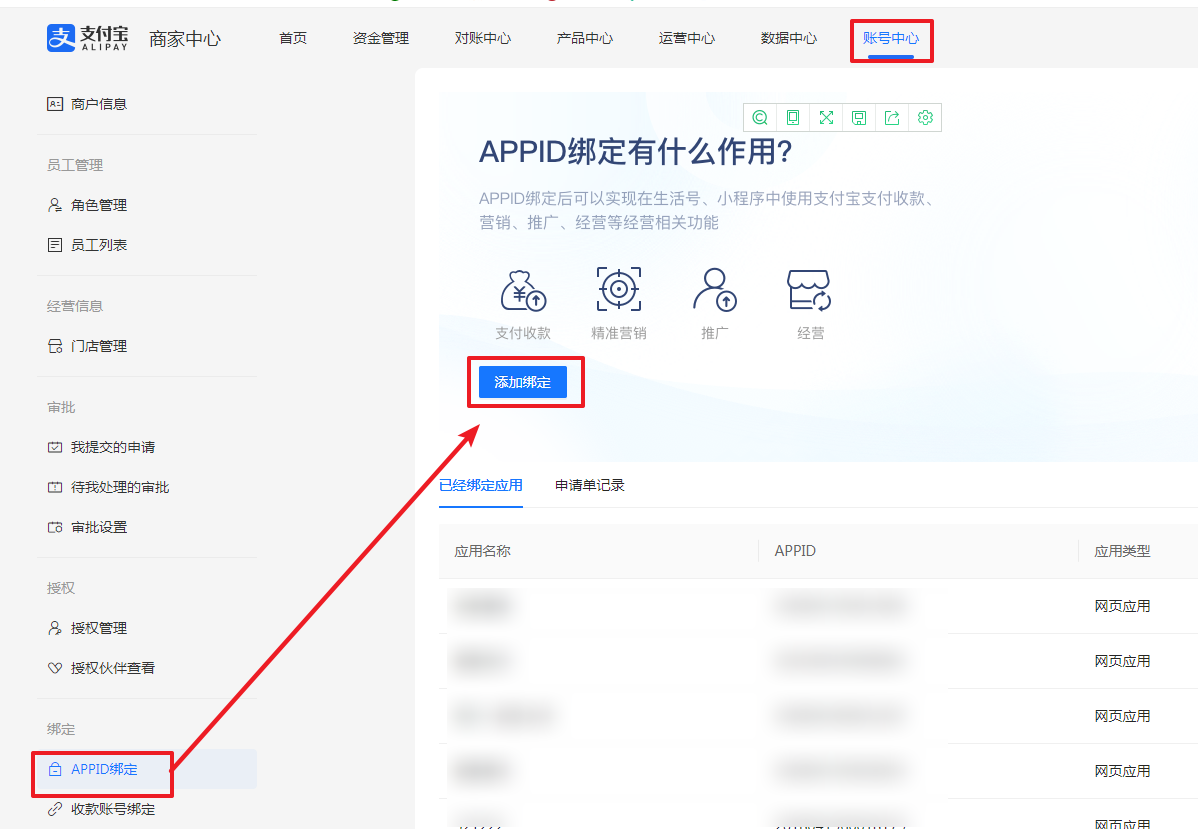Click the 授权管理 person icon

55,628
